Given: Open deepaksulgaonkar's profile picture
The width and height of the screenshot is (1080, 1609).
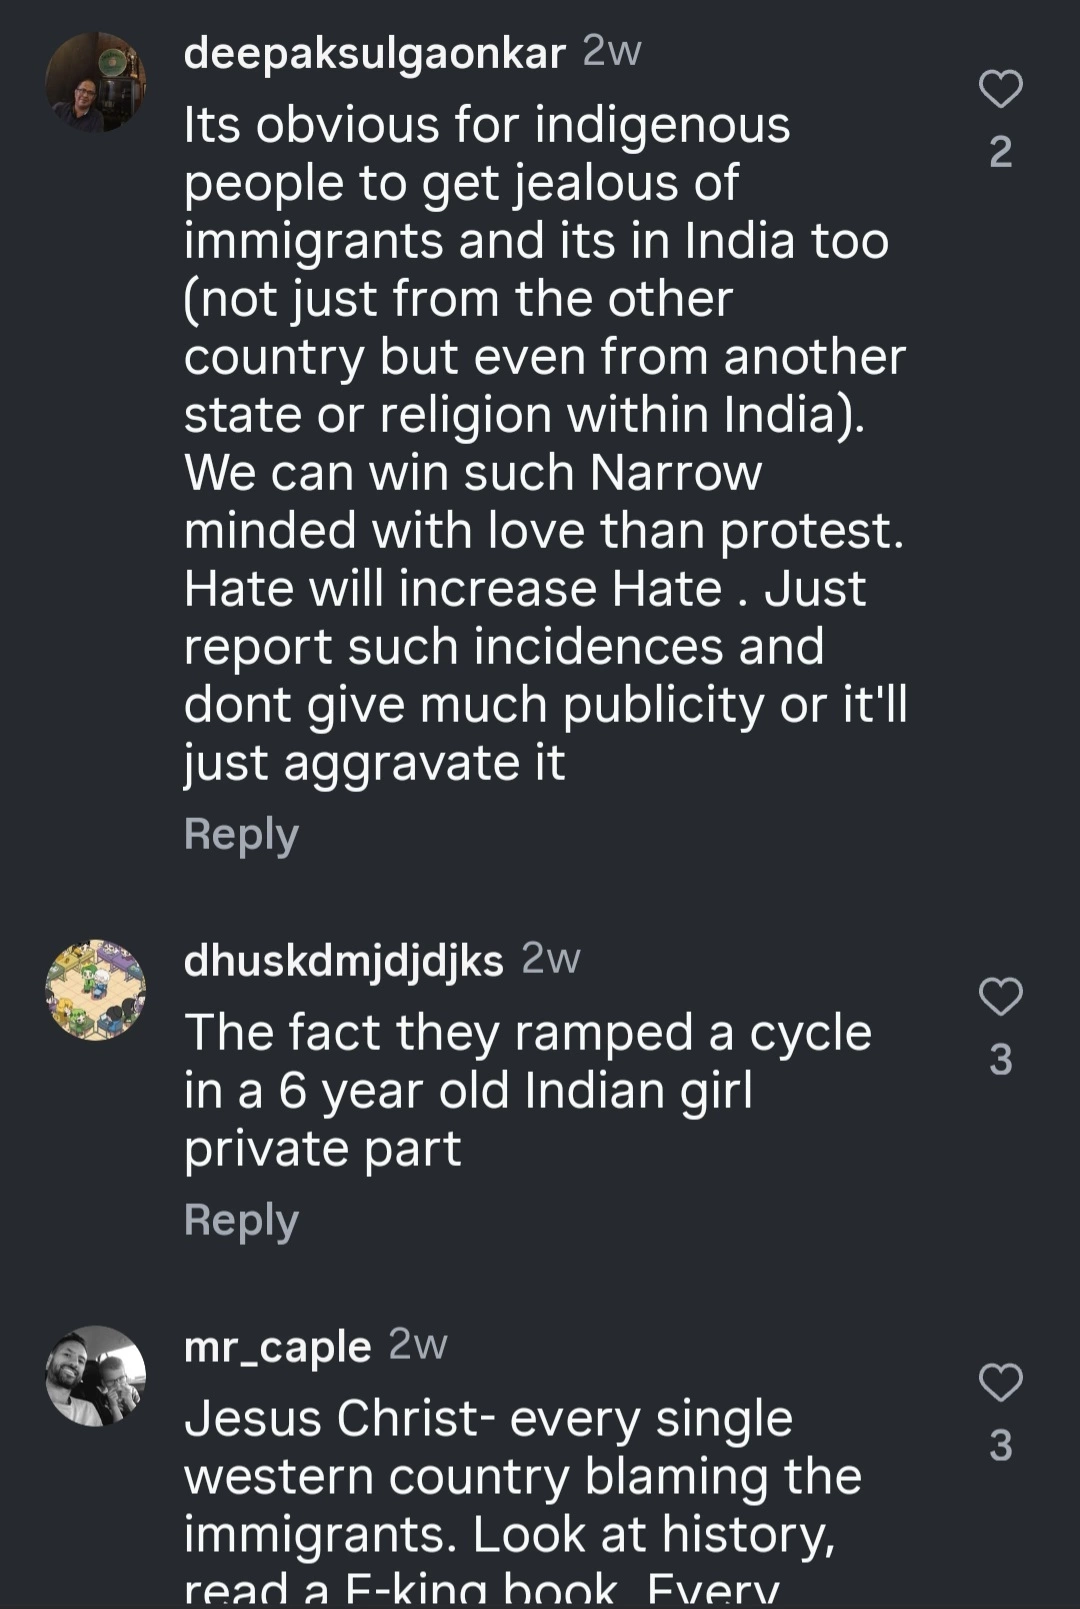Looking at the screenshot, I should 96,82.
